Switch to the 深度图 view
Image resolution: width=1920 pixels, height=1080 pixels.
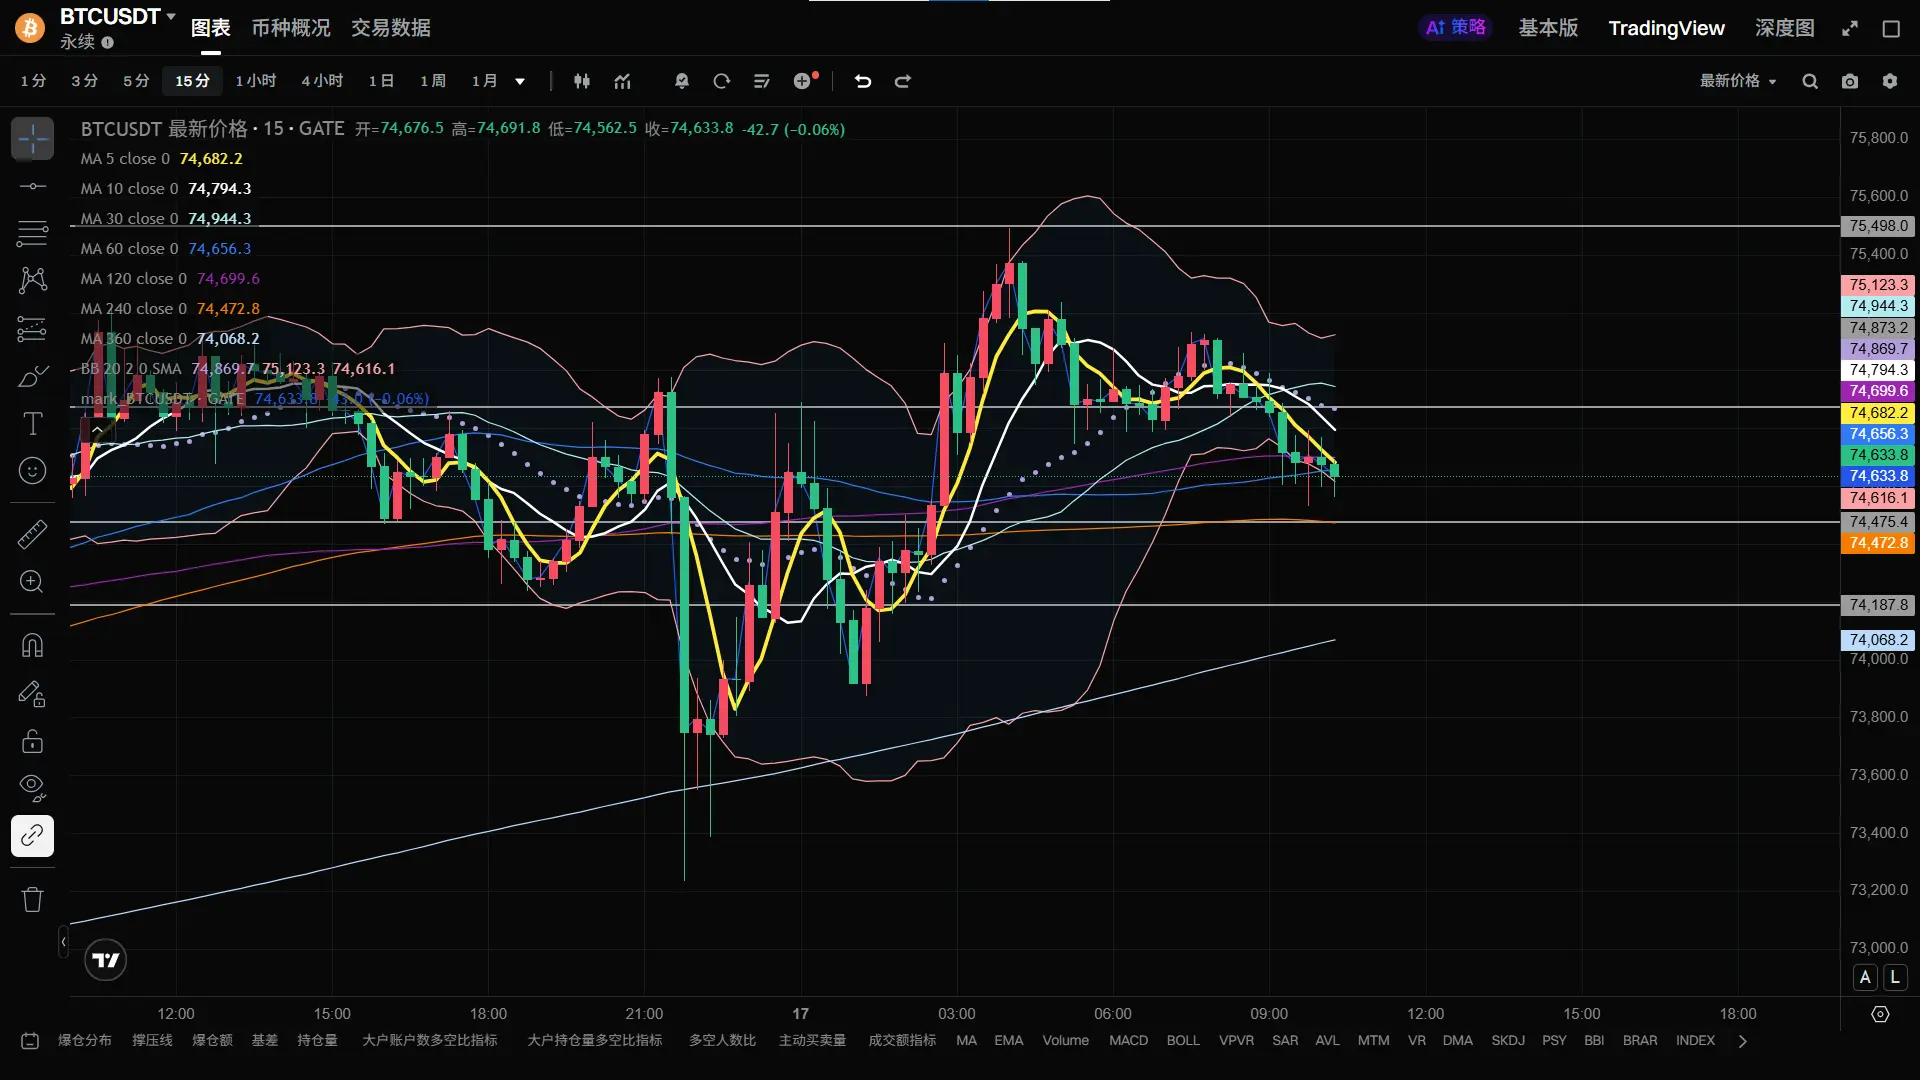pyautogui.click(x=1784, y=28)
